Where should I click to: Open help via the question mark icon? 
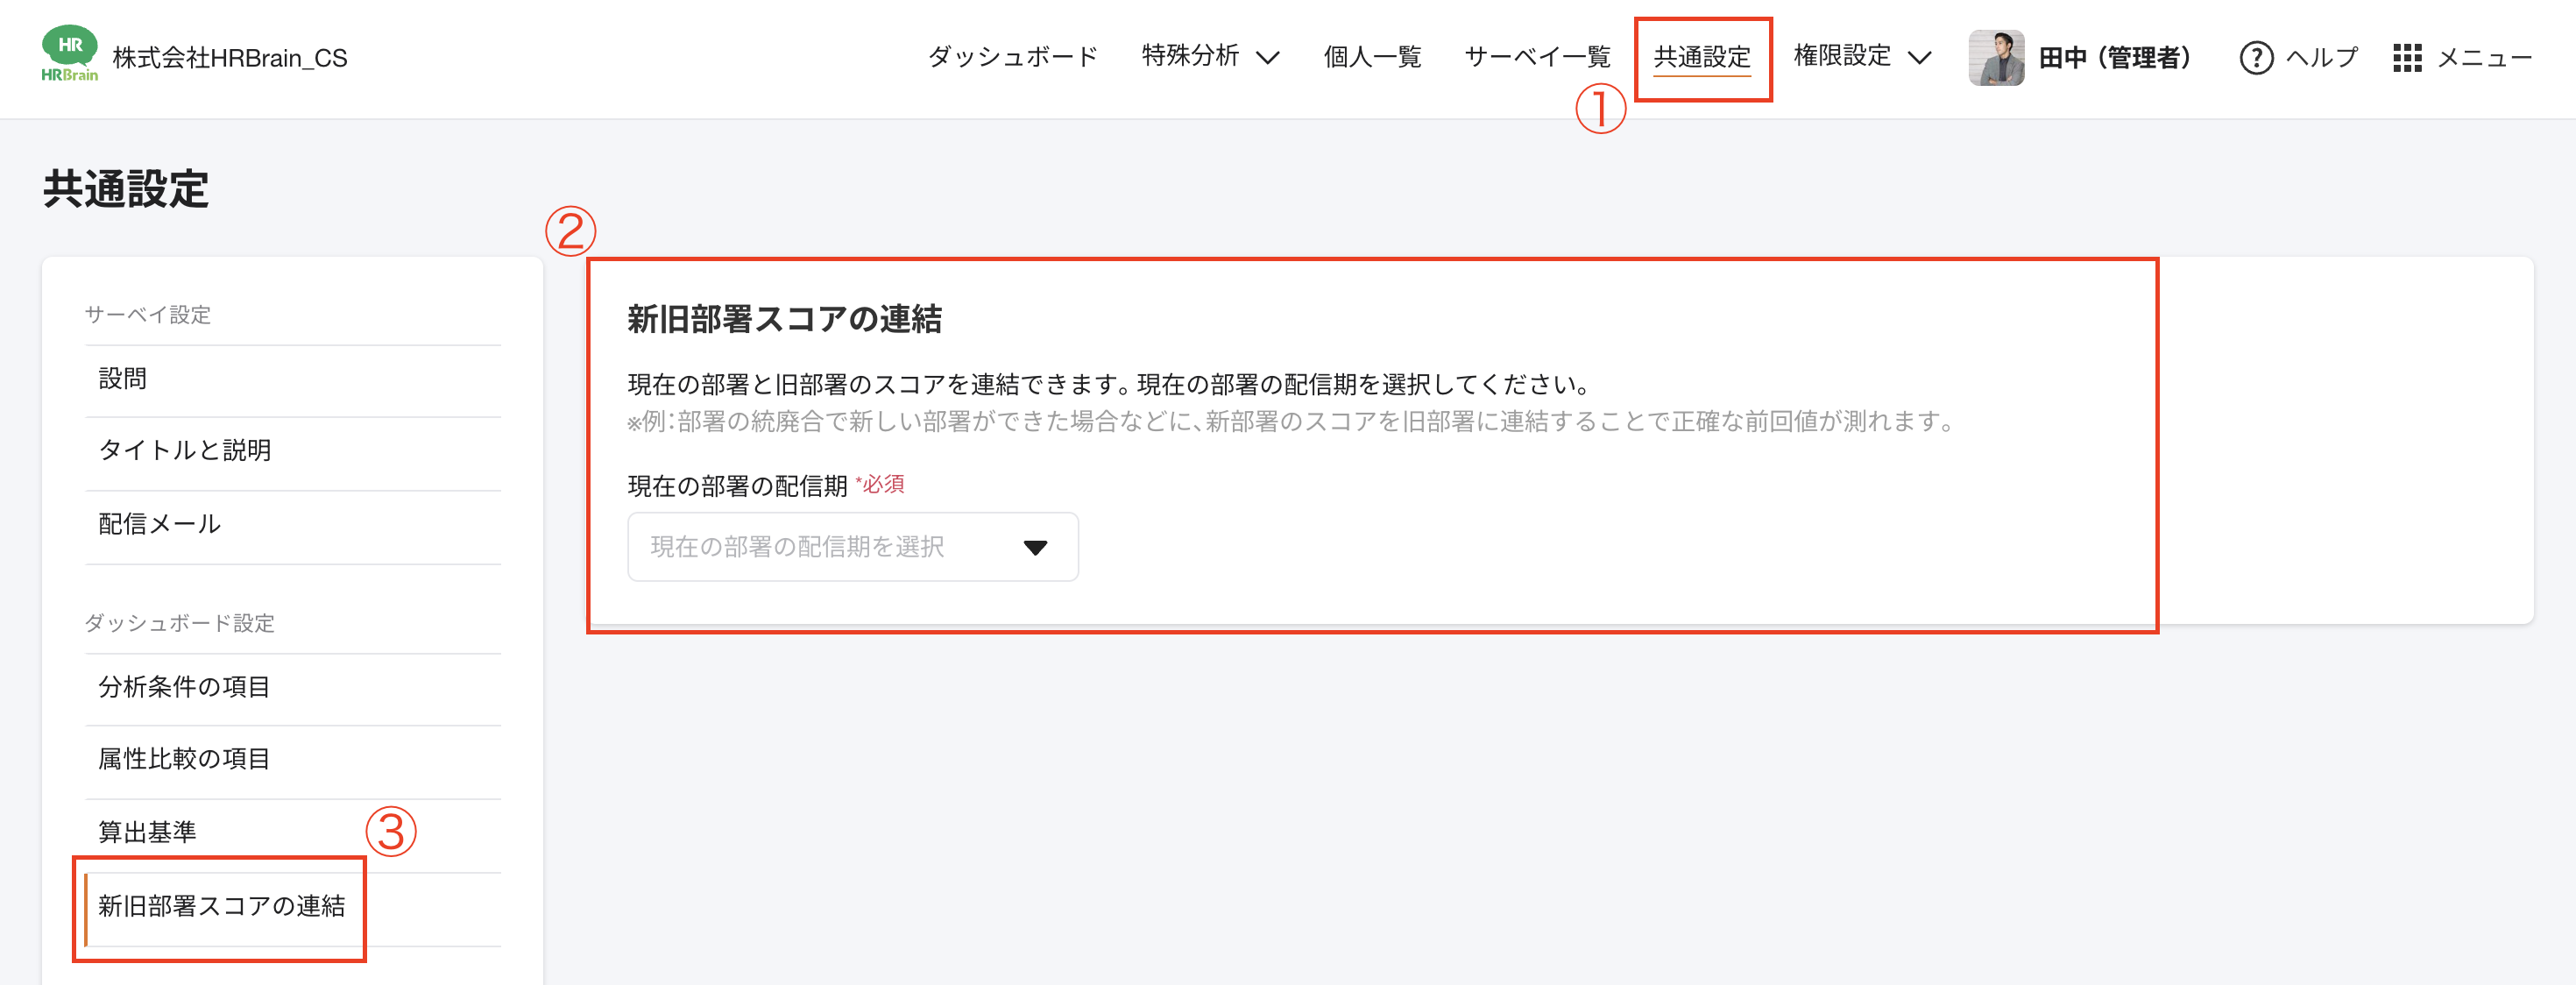(2258, 57)
